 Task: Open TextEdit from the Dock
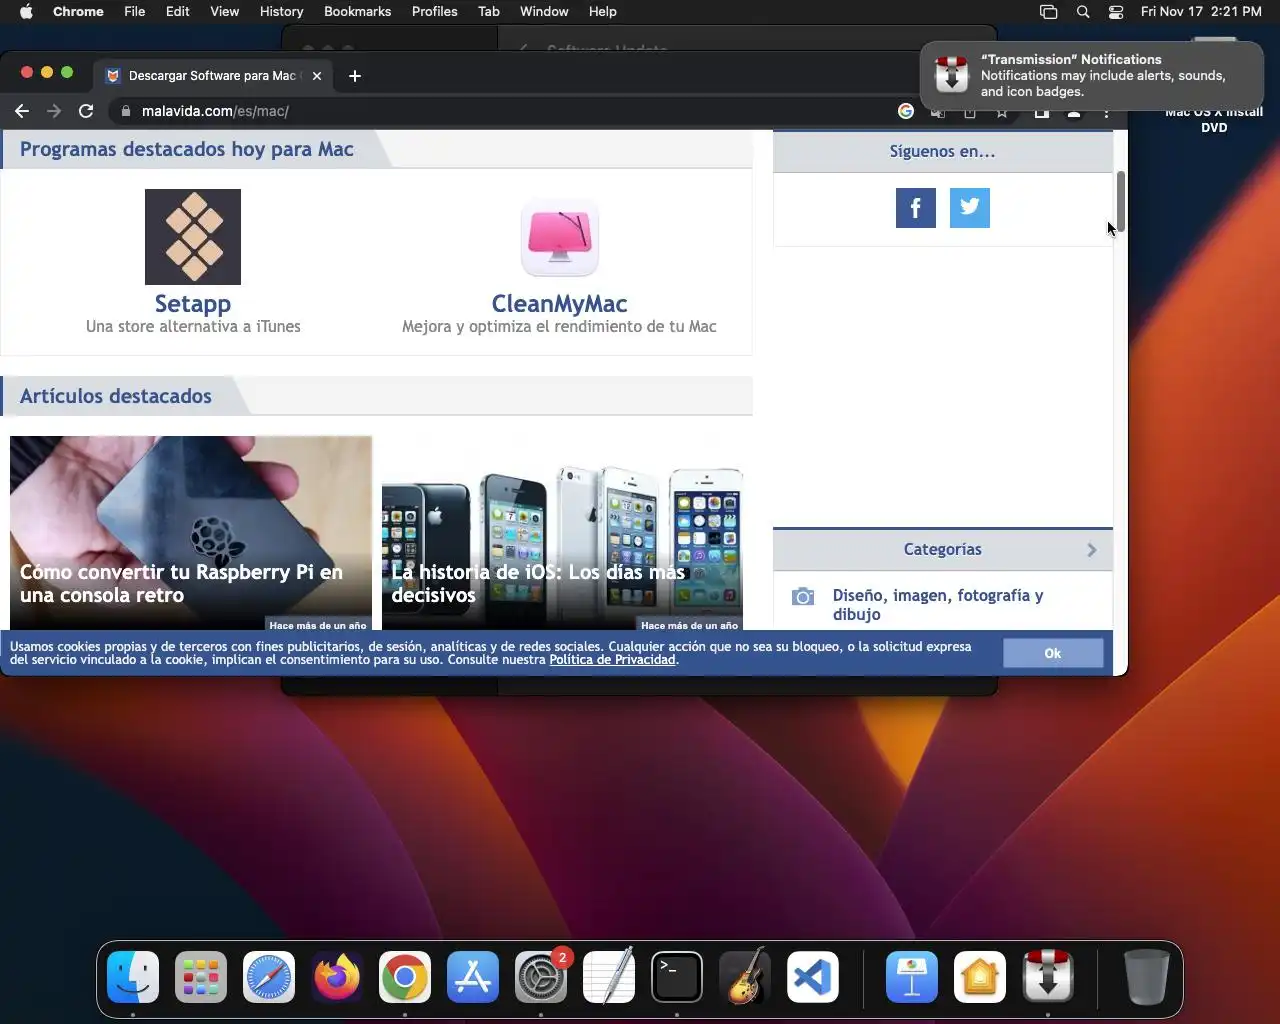609,977
